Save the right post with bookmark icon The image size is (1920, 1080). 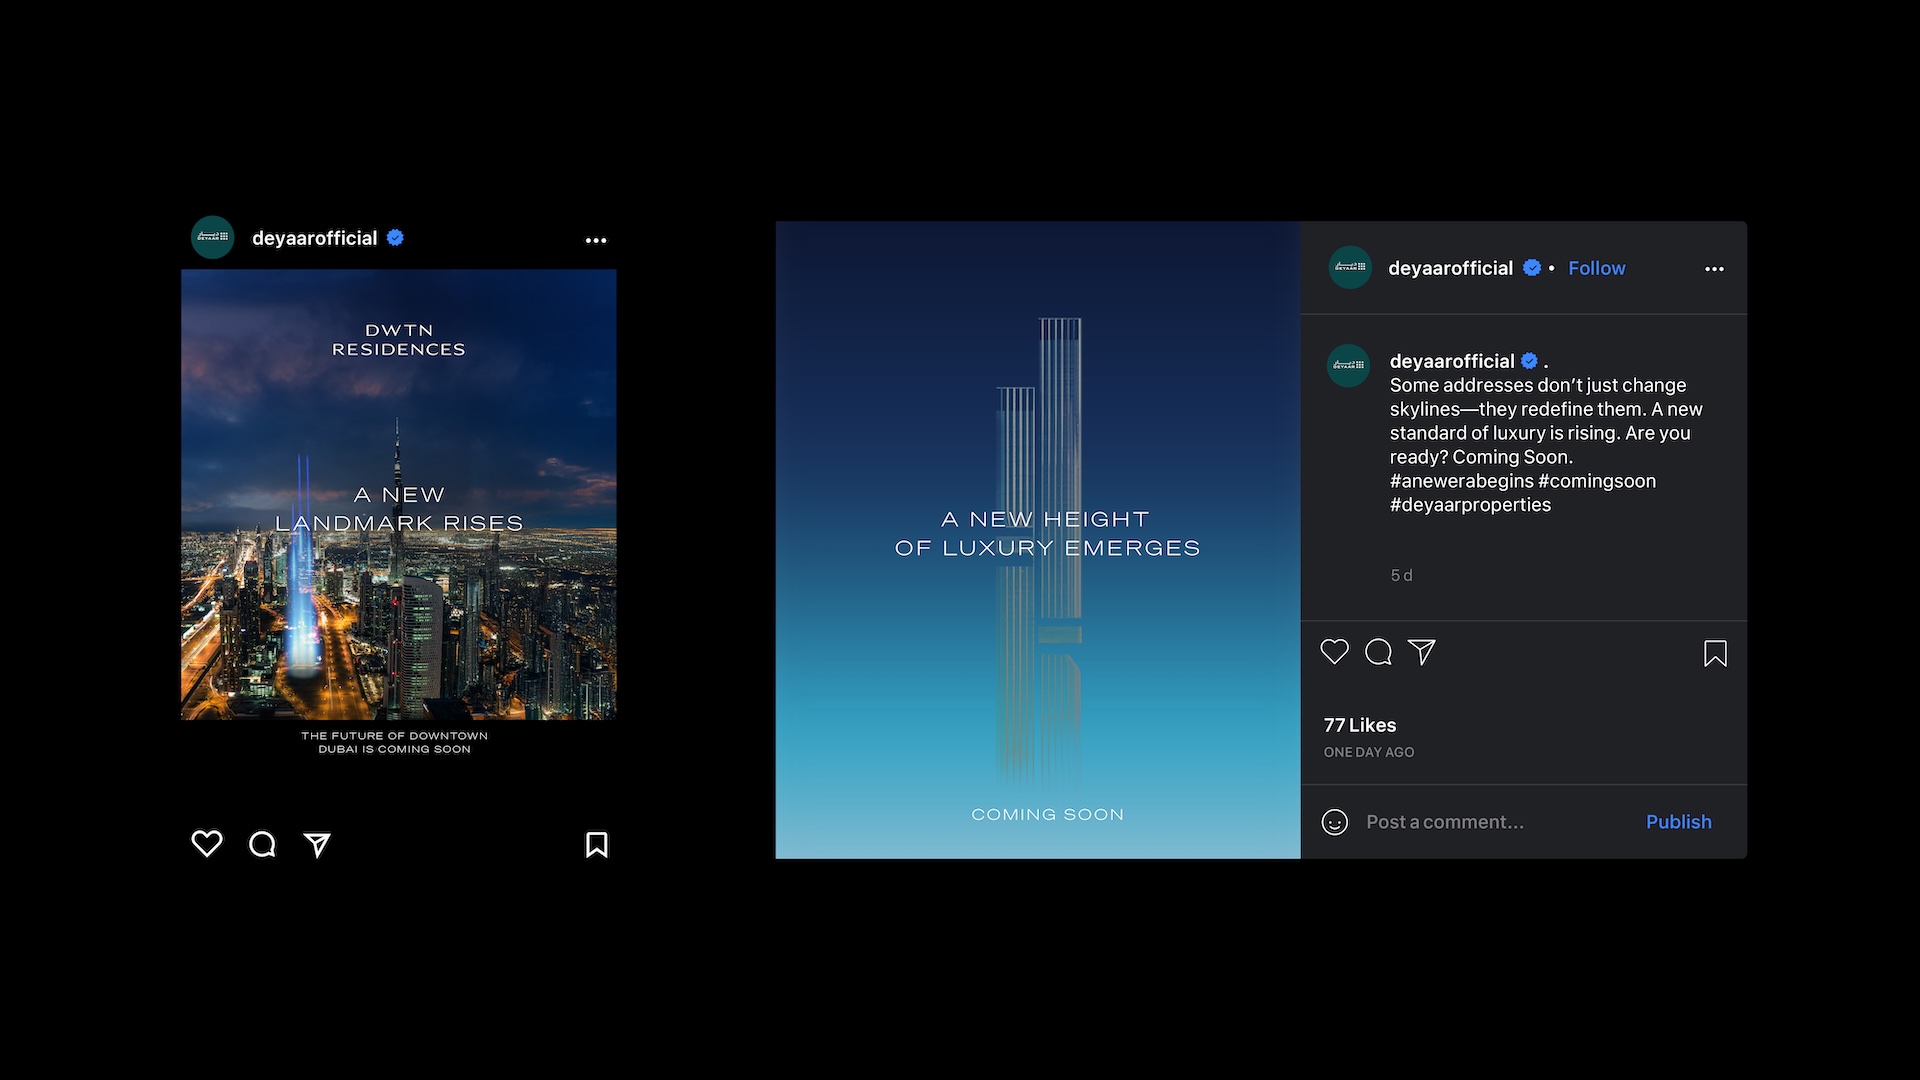[1715, 654]
